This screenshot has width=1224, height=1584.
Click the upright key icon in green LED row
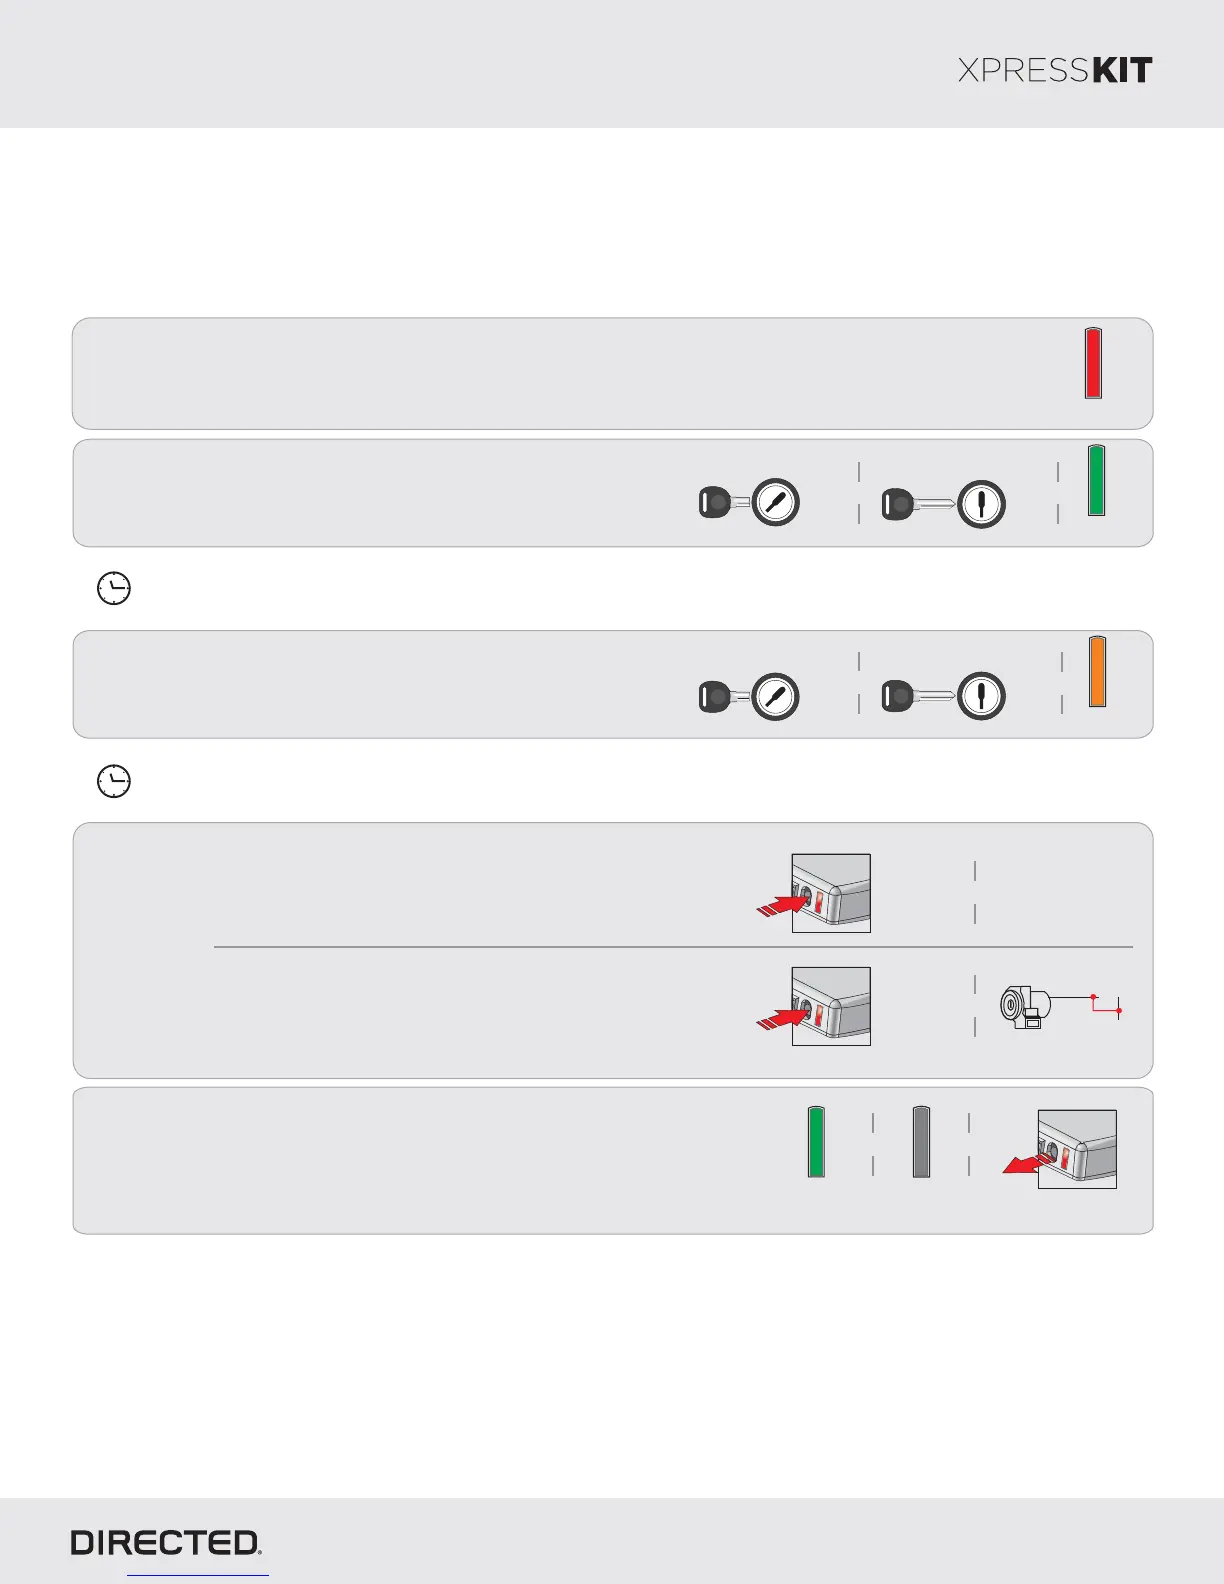point(943,505)
